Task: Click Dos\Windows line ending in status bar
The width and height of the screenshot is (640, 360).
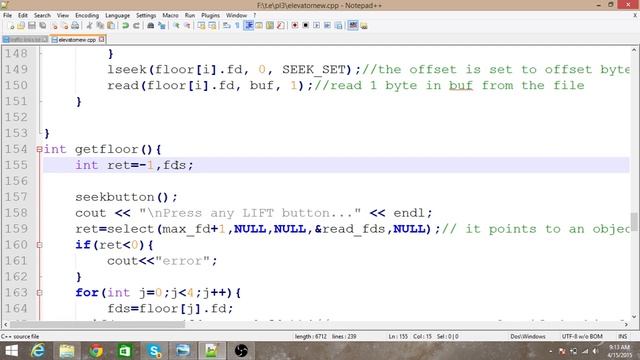Action: pos(528,336)
